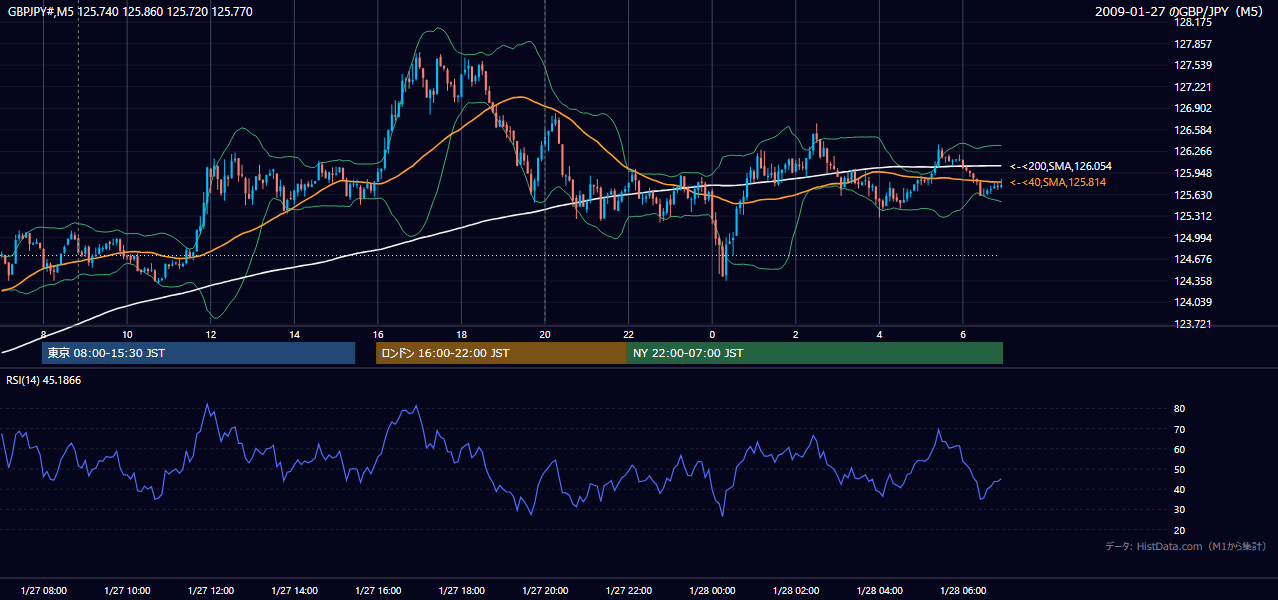This screenshot has width=1278, height=600.
Task: Click the 1/27 18:00 bottom time label
Action: click(461, 591)
